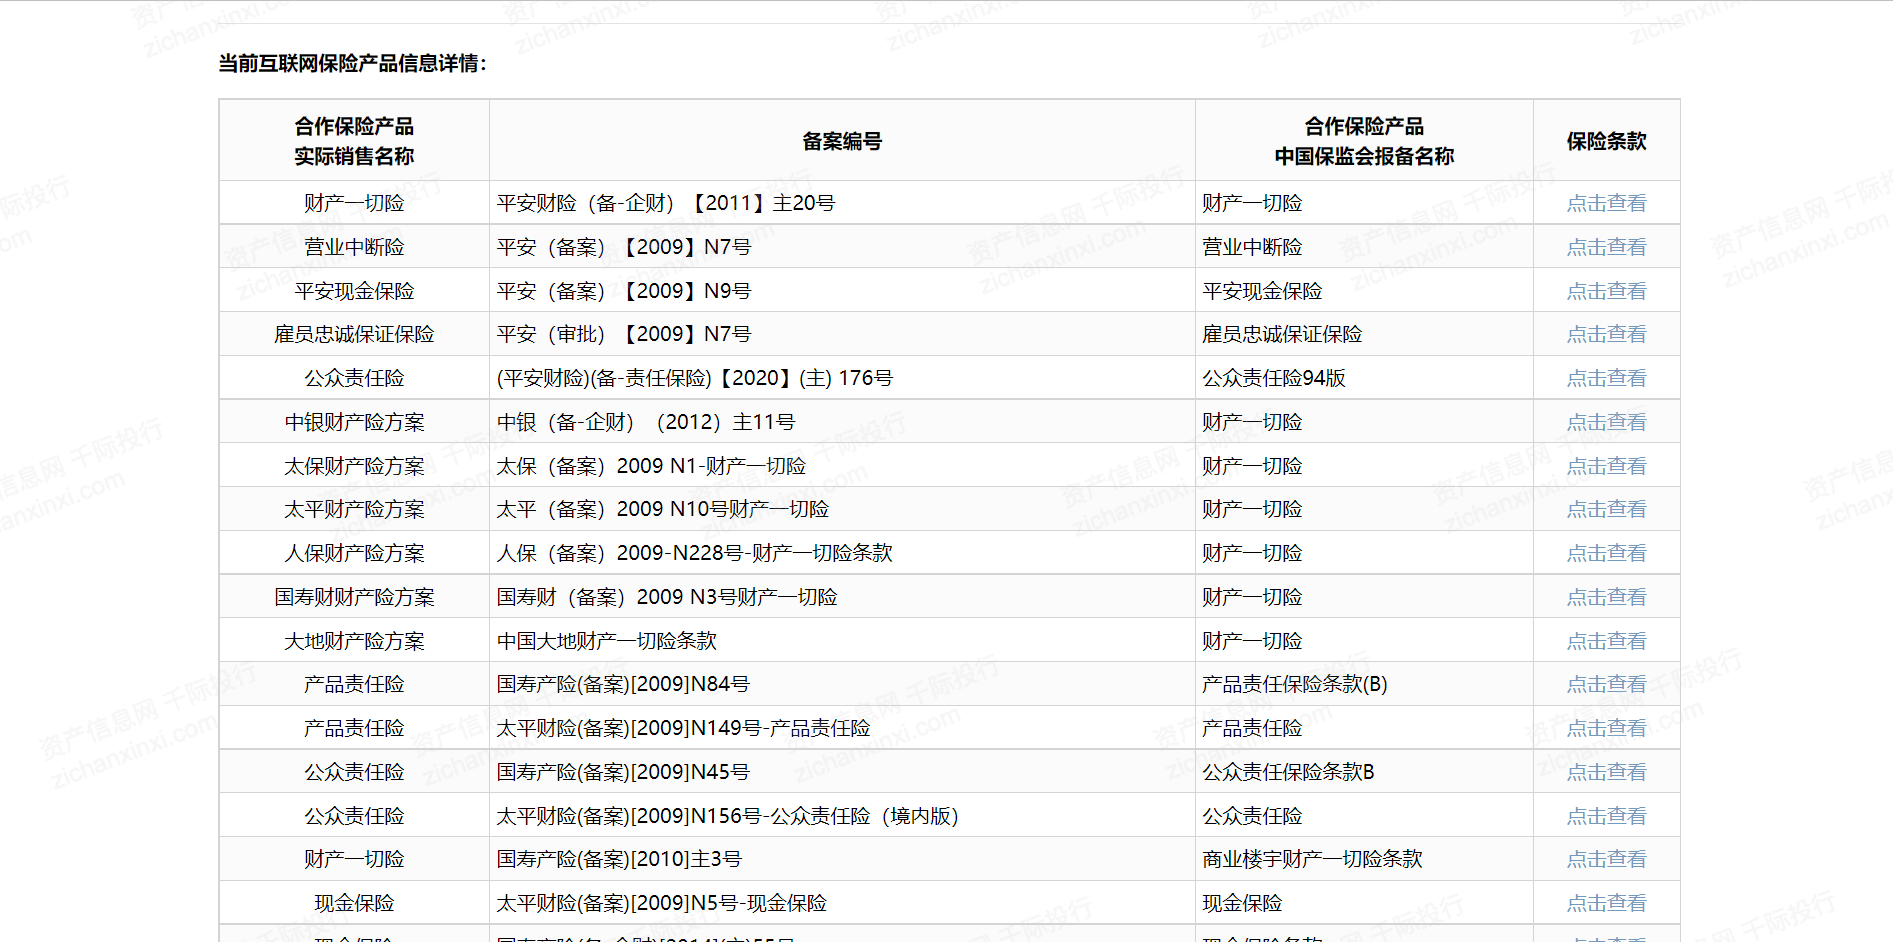
Task: Open 点击查看 for 雇员忠诚保证保险
Action: coord(1606,334)
